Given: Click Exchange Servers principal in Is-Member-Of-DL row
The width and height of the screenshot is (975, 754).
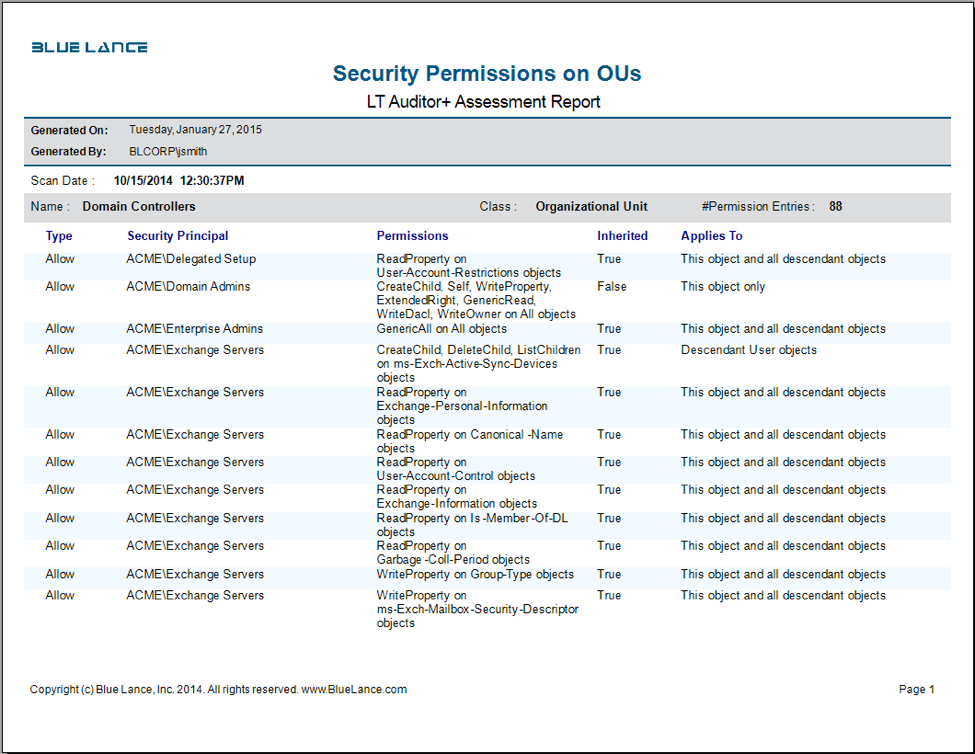Looking at the screenshot, I should click(195, 518).
